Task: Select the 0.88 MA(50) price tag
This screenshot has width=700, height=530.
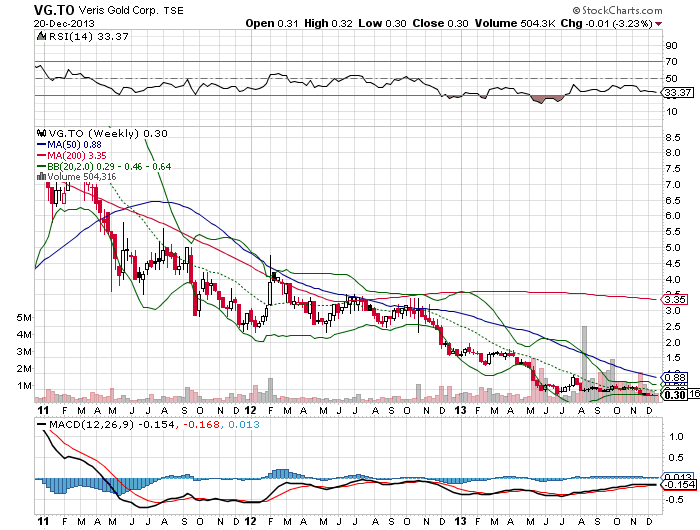Action: coord(673,377)
